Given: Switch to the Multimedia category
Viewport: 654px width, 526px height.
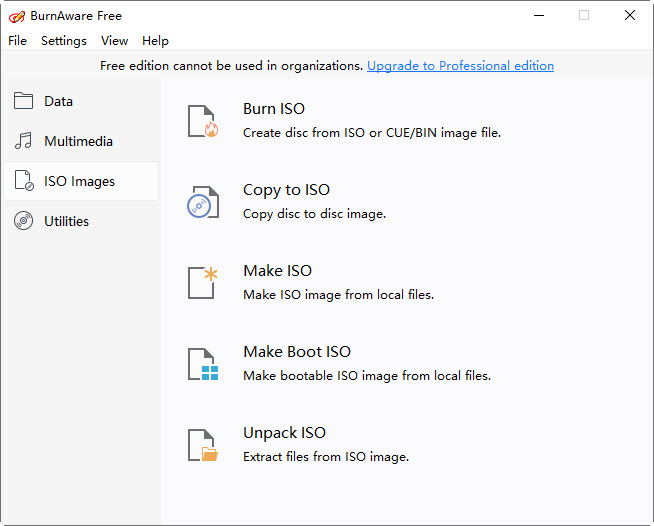Looking at the screenshot, I should 78,141.
